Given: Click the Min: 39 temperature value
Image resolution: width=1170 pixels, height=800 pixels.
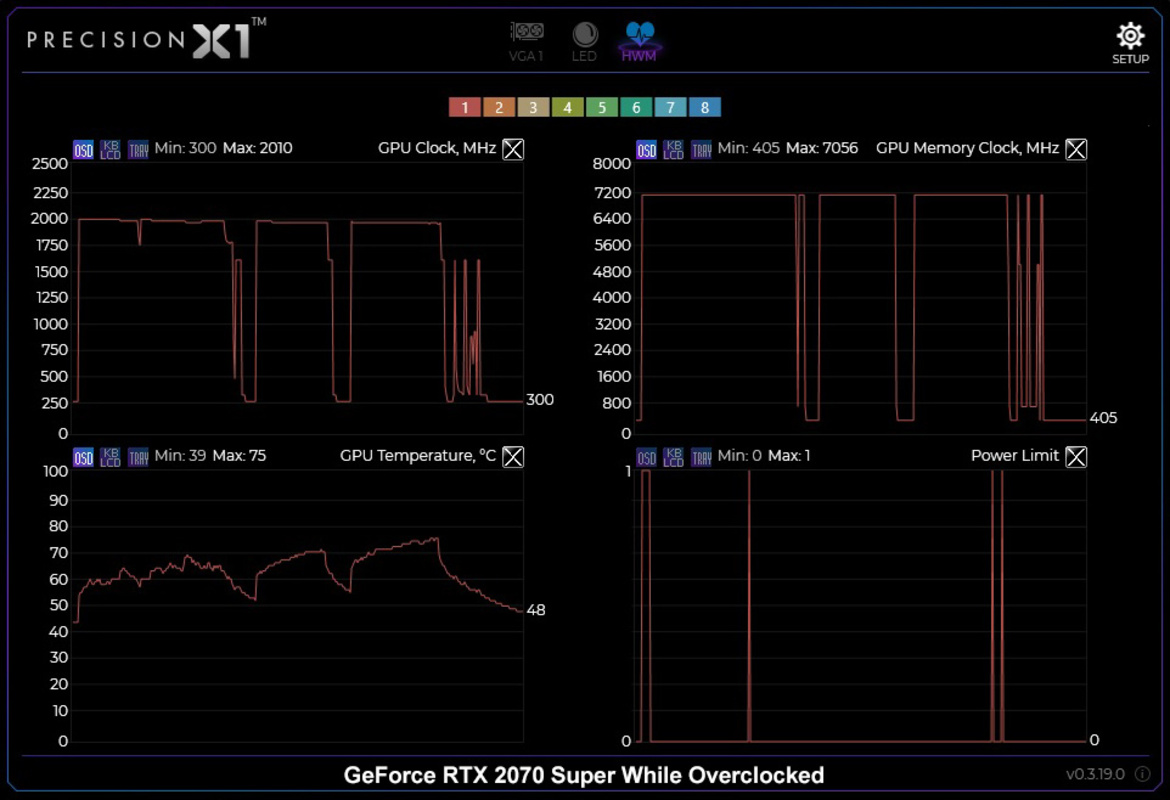Looking at the screenshot, I should [180, 455].
